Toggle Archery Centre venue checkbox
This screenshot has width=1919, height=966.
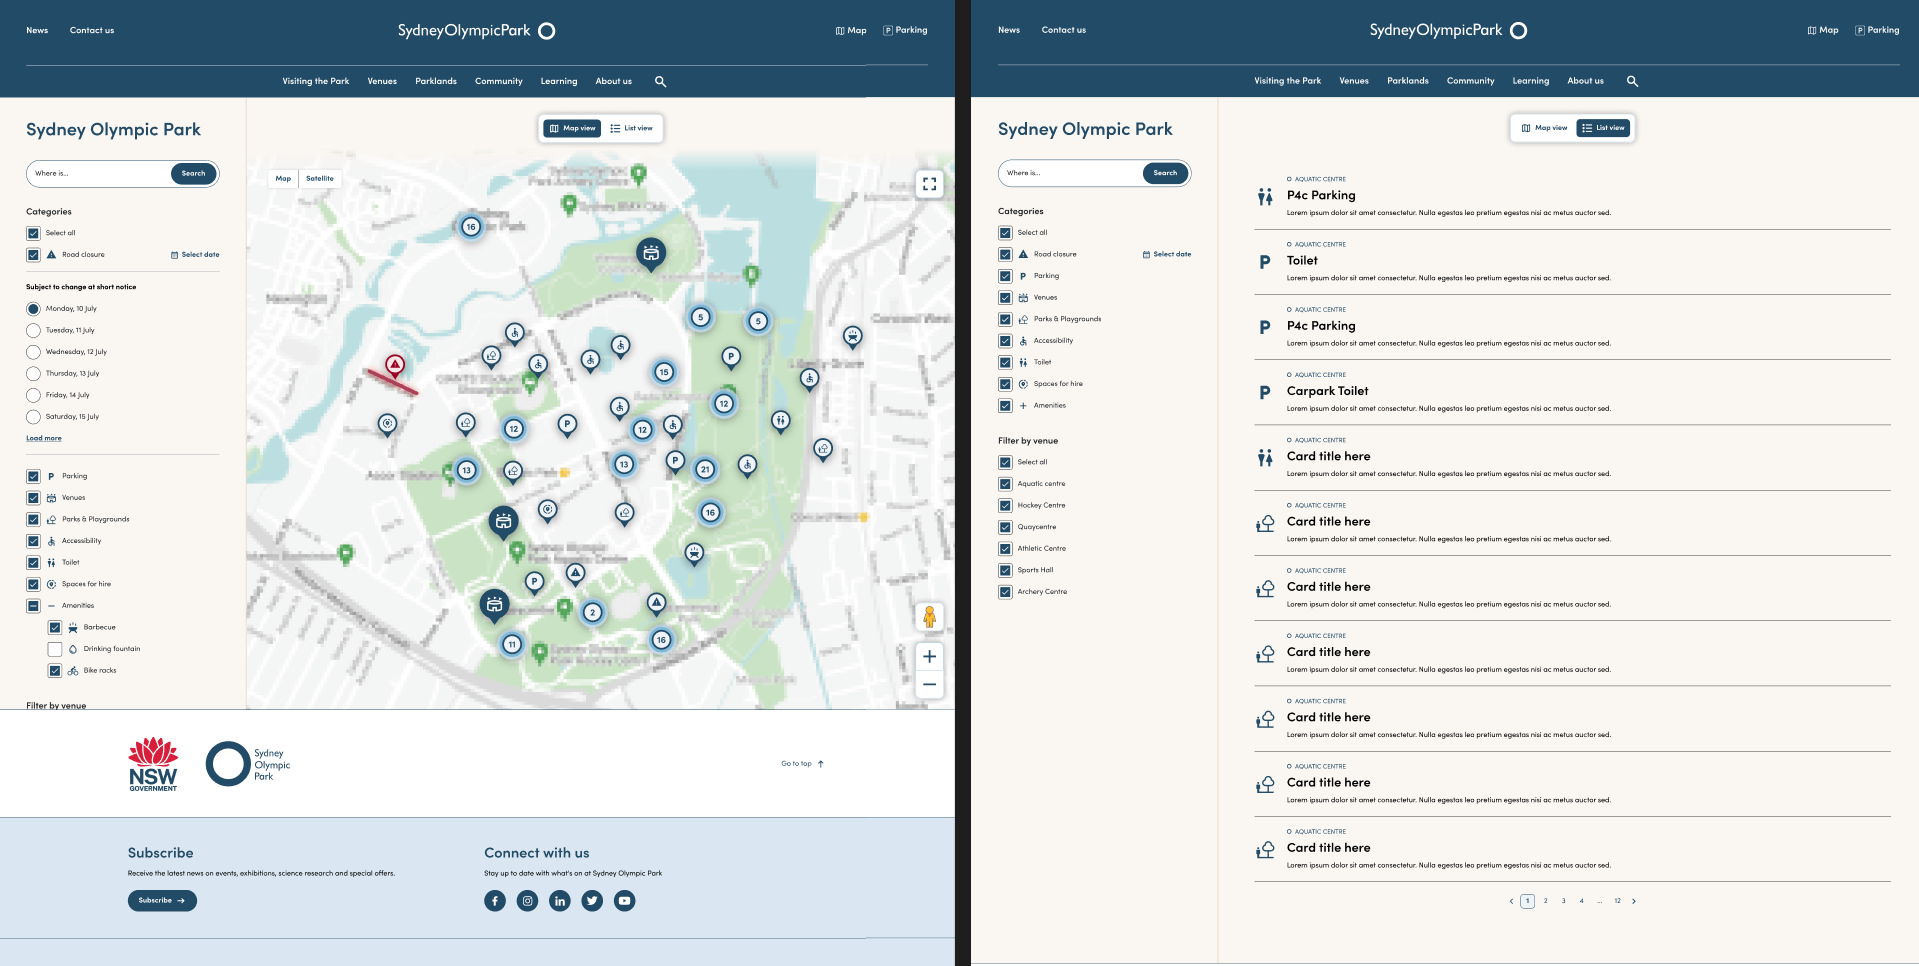coord(1005,592)
